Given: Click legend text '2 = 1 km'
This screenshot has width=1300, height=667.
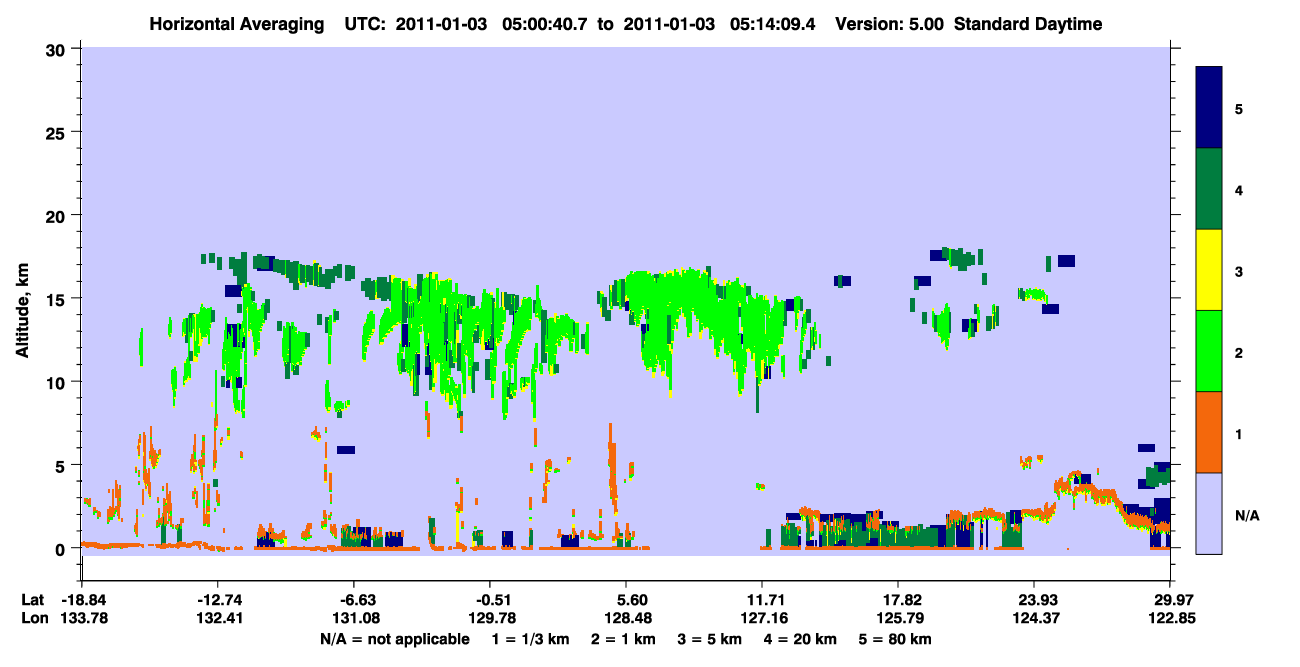Looking at the screenshot, I should (623, 639).
